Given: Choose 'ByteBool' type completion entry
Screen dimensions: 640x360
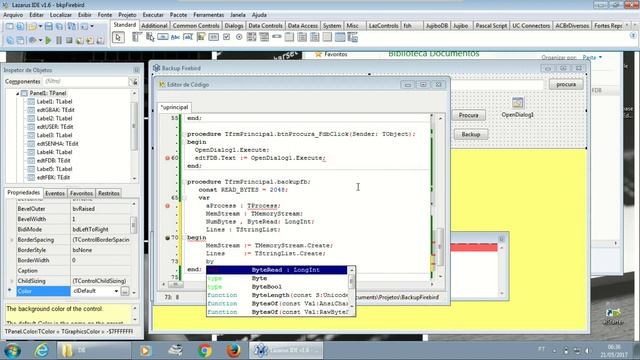Looking at the screenshot, I should 277,287.
